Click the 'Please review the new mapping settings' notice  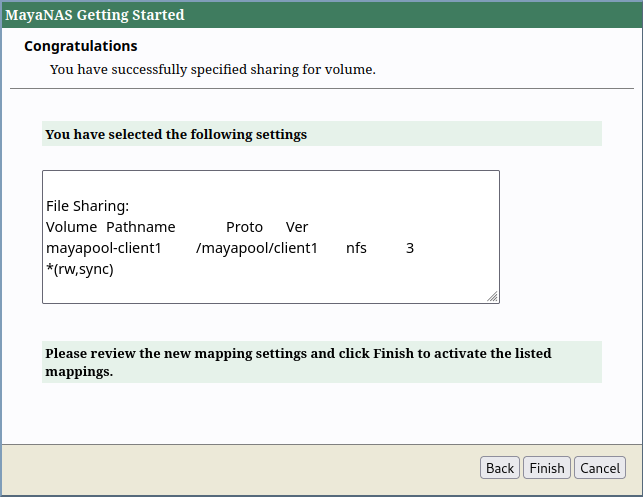(x=298, y=362)
